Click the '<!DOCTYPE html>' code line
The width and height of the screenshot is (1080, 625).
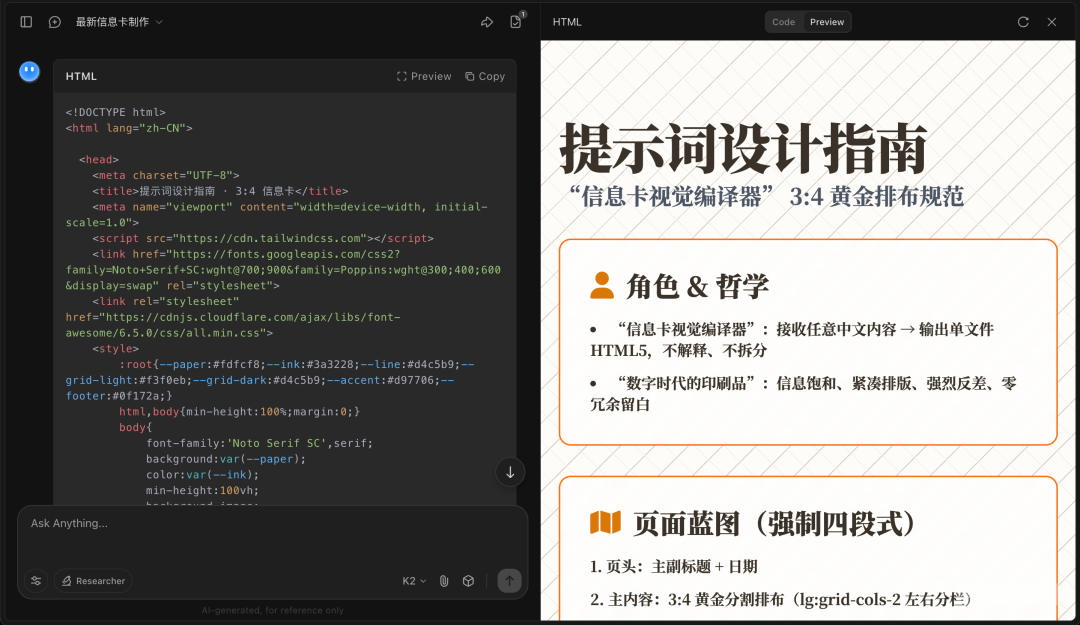[x=116, y=112]
